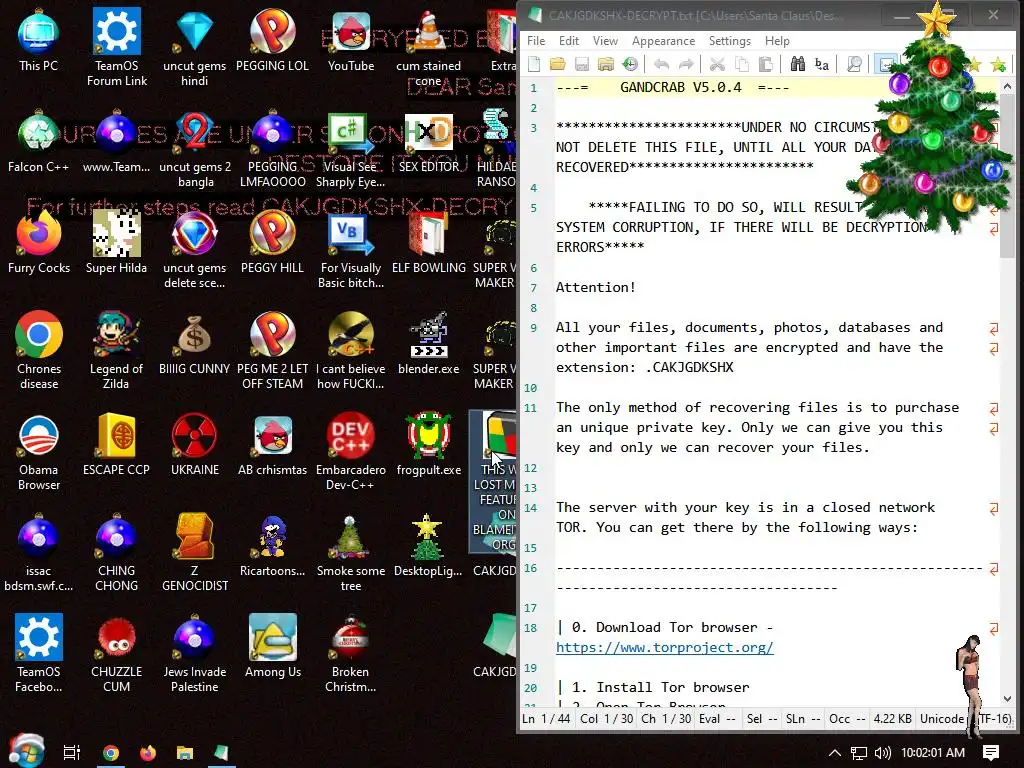Screen dimensions: 1024x768
Task: Open the File menu
Action: pos(536,40)
